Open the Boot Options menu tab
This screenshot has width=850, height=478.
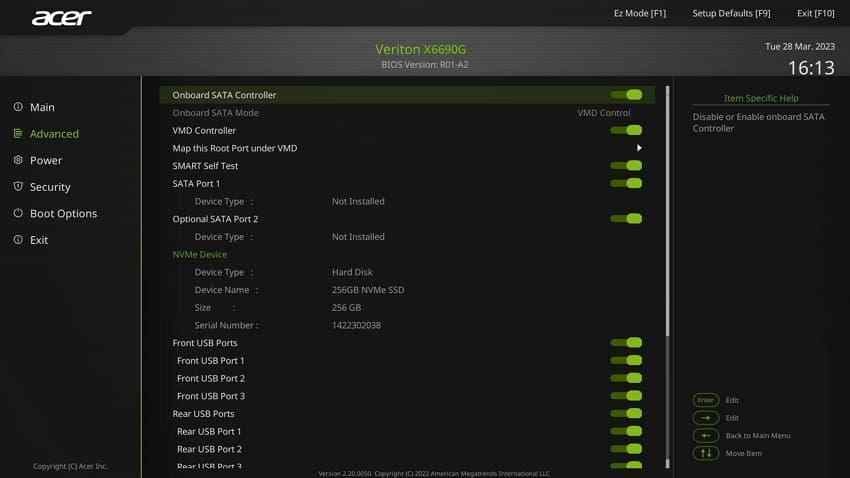[x=63, y=214]
